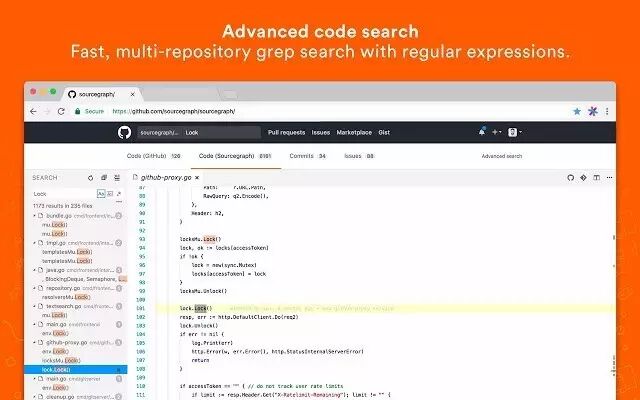Refresh search results in the SEARCH panel
This screenshot has width=640, height=400.
(91, 178)
